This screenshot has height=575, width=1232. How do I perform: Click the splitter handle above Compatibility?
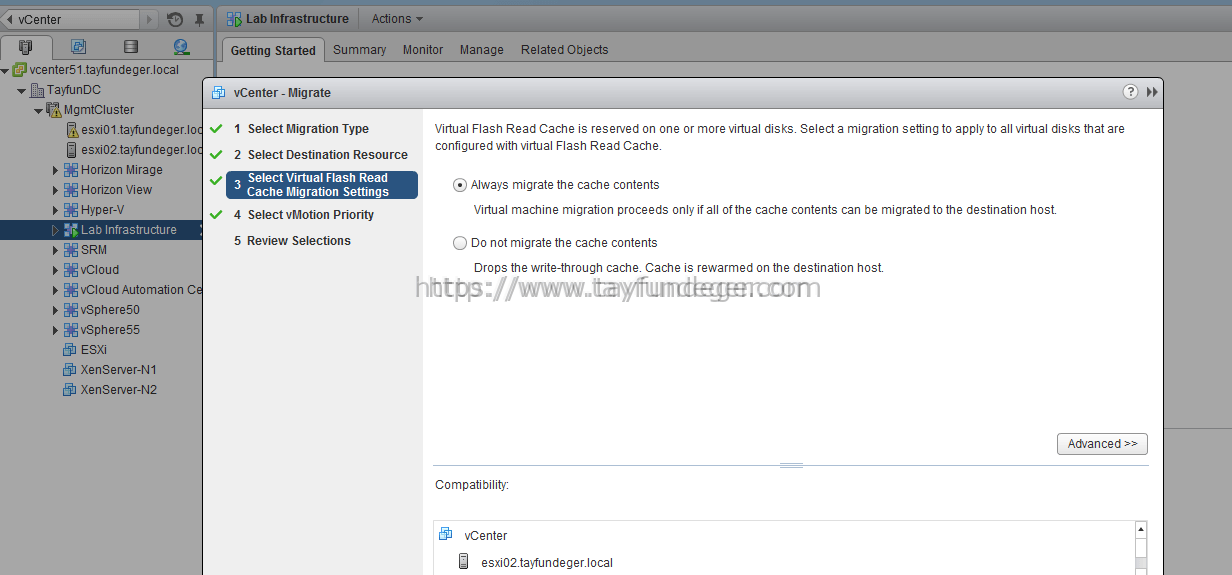pos(791,465)
